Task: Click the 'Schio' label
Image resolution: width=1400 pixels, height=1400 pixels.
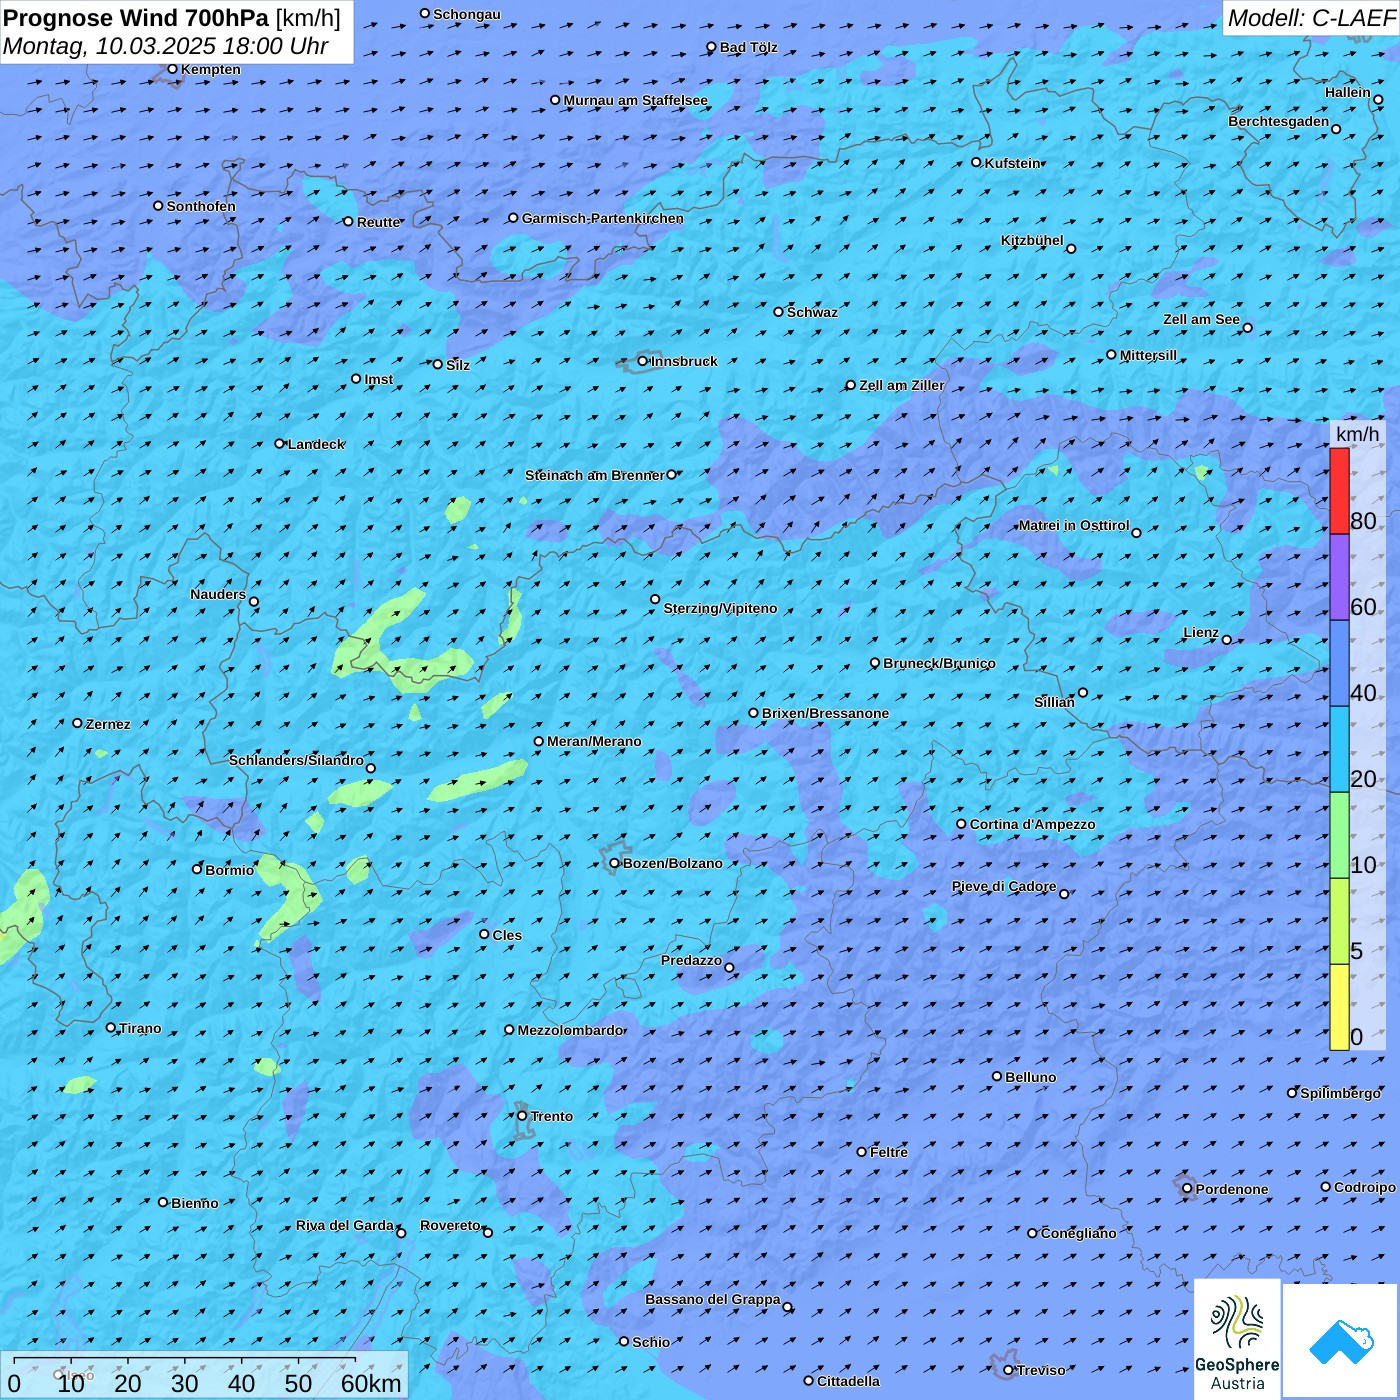Action: 651,1342
